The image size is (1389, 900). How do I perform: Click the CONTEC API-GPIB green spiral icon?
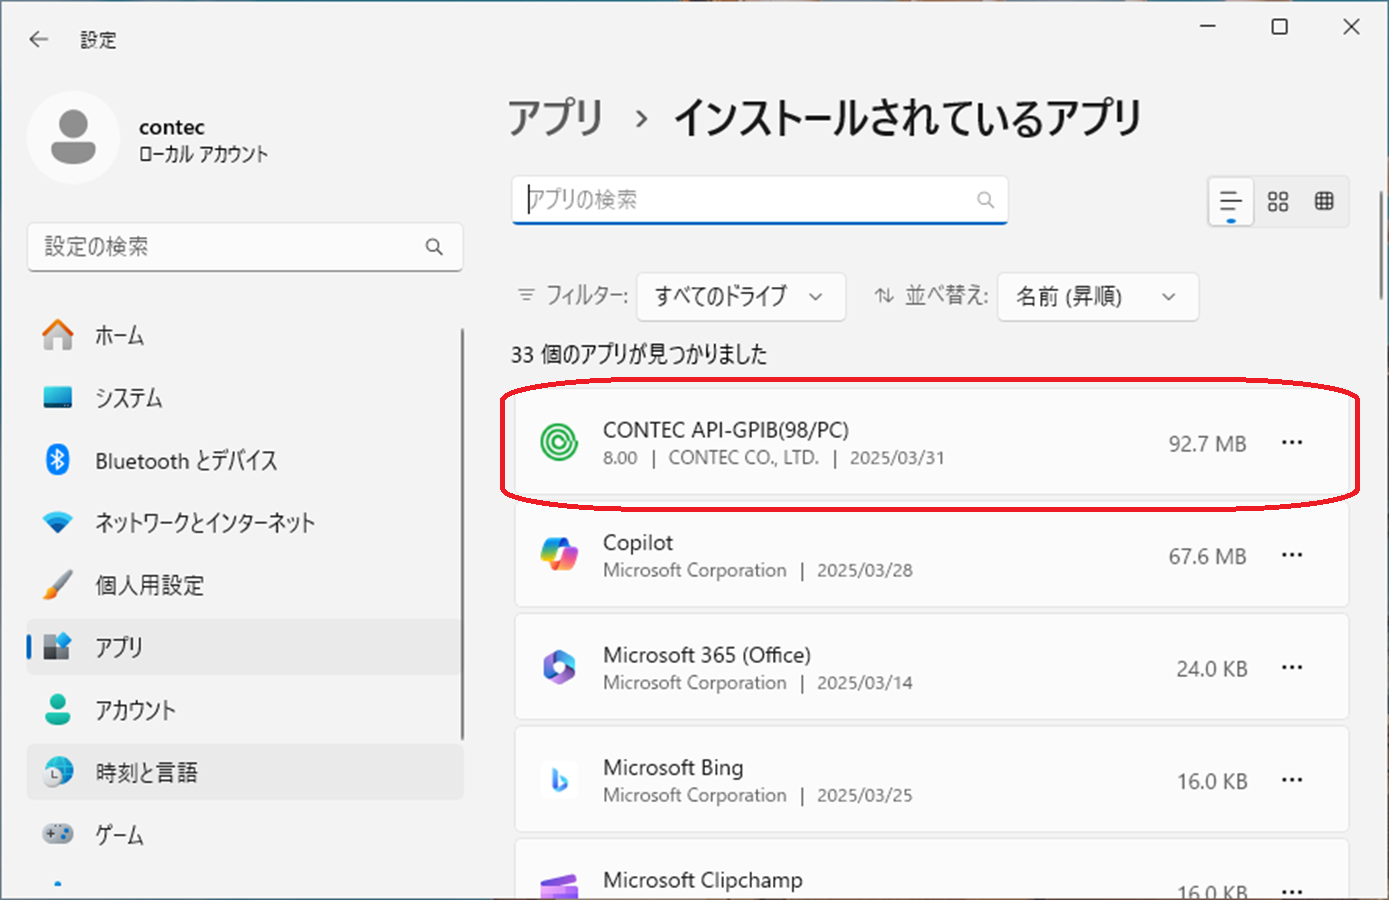[559, 442]
